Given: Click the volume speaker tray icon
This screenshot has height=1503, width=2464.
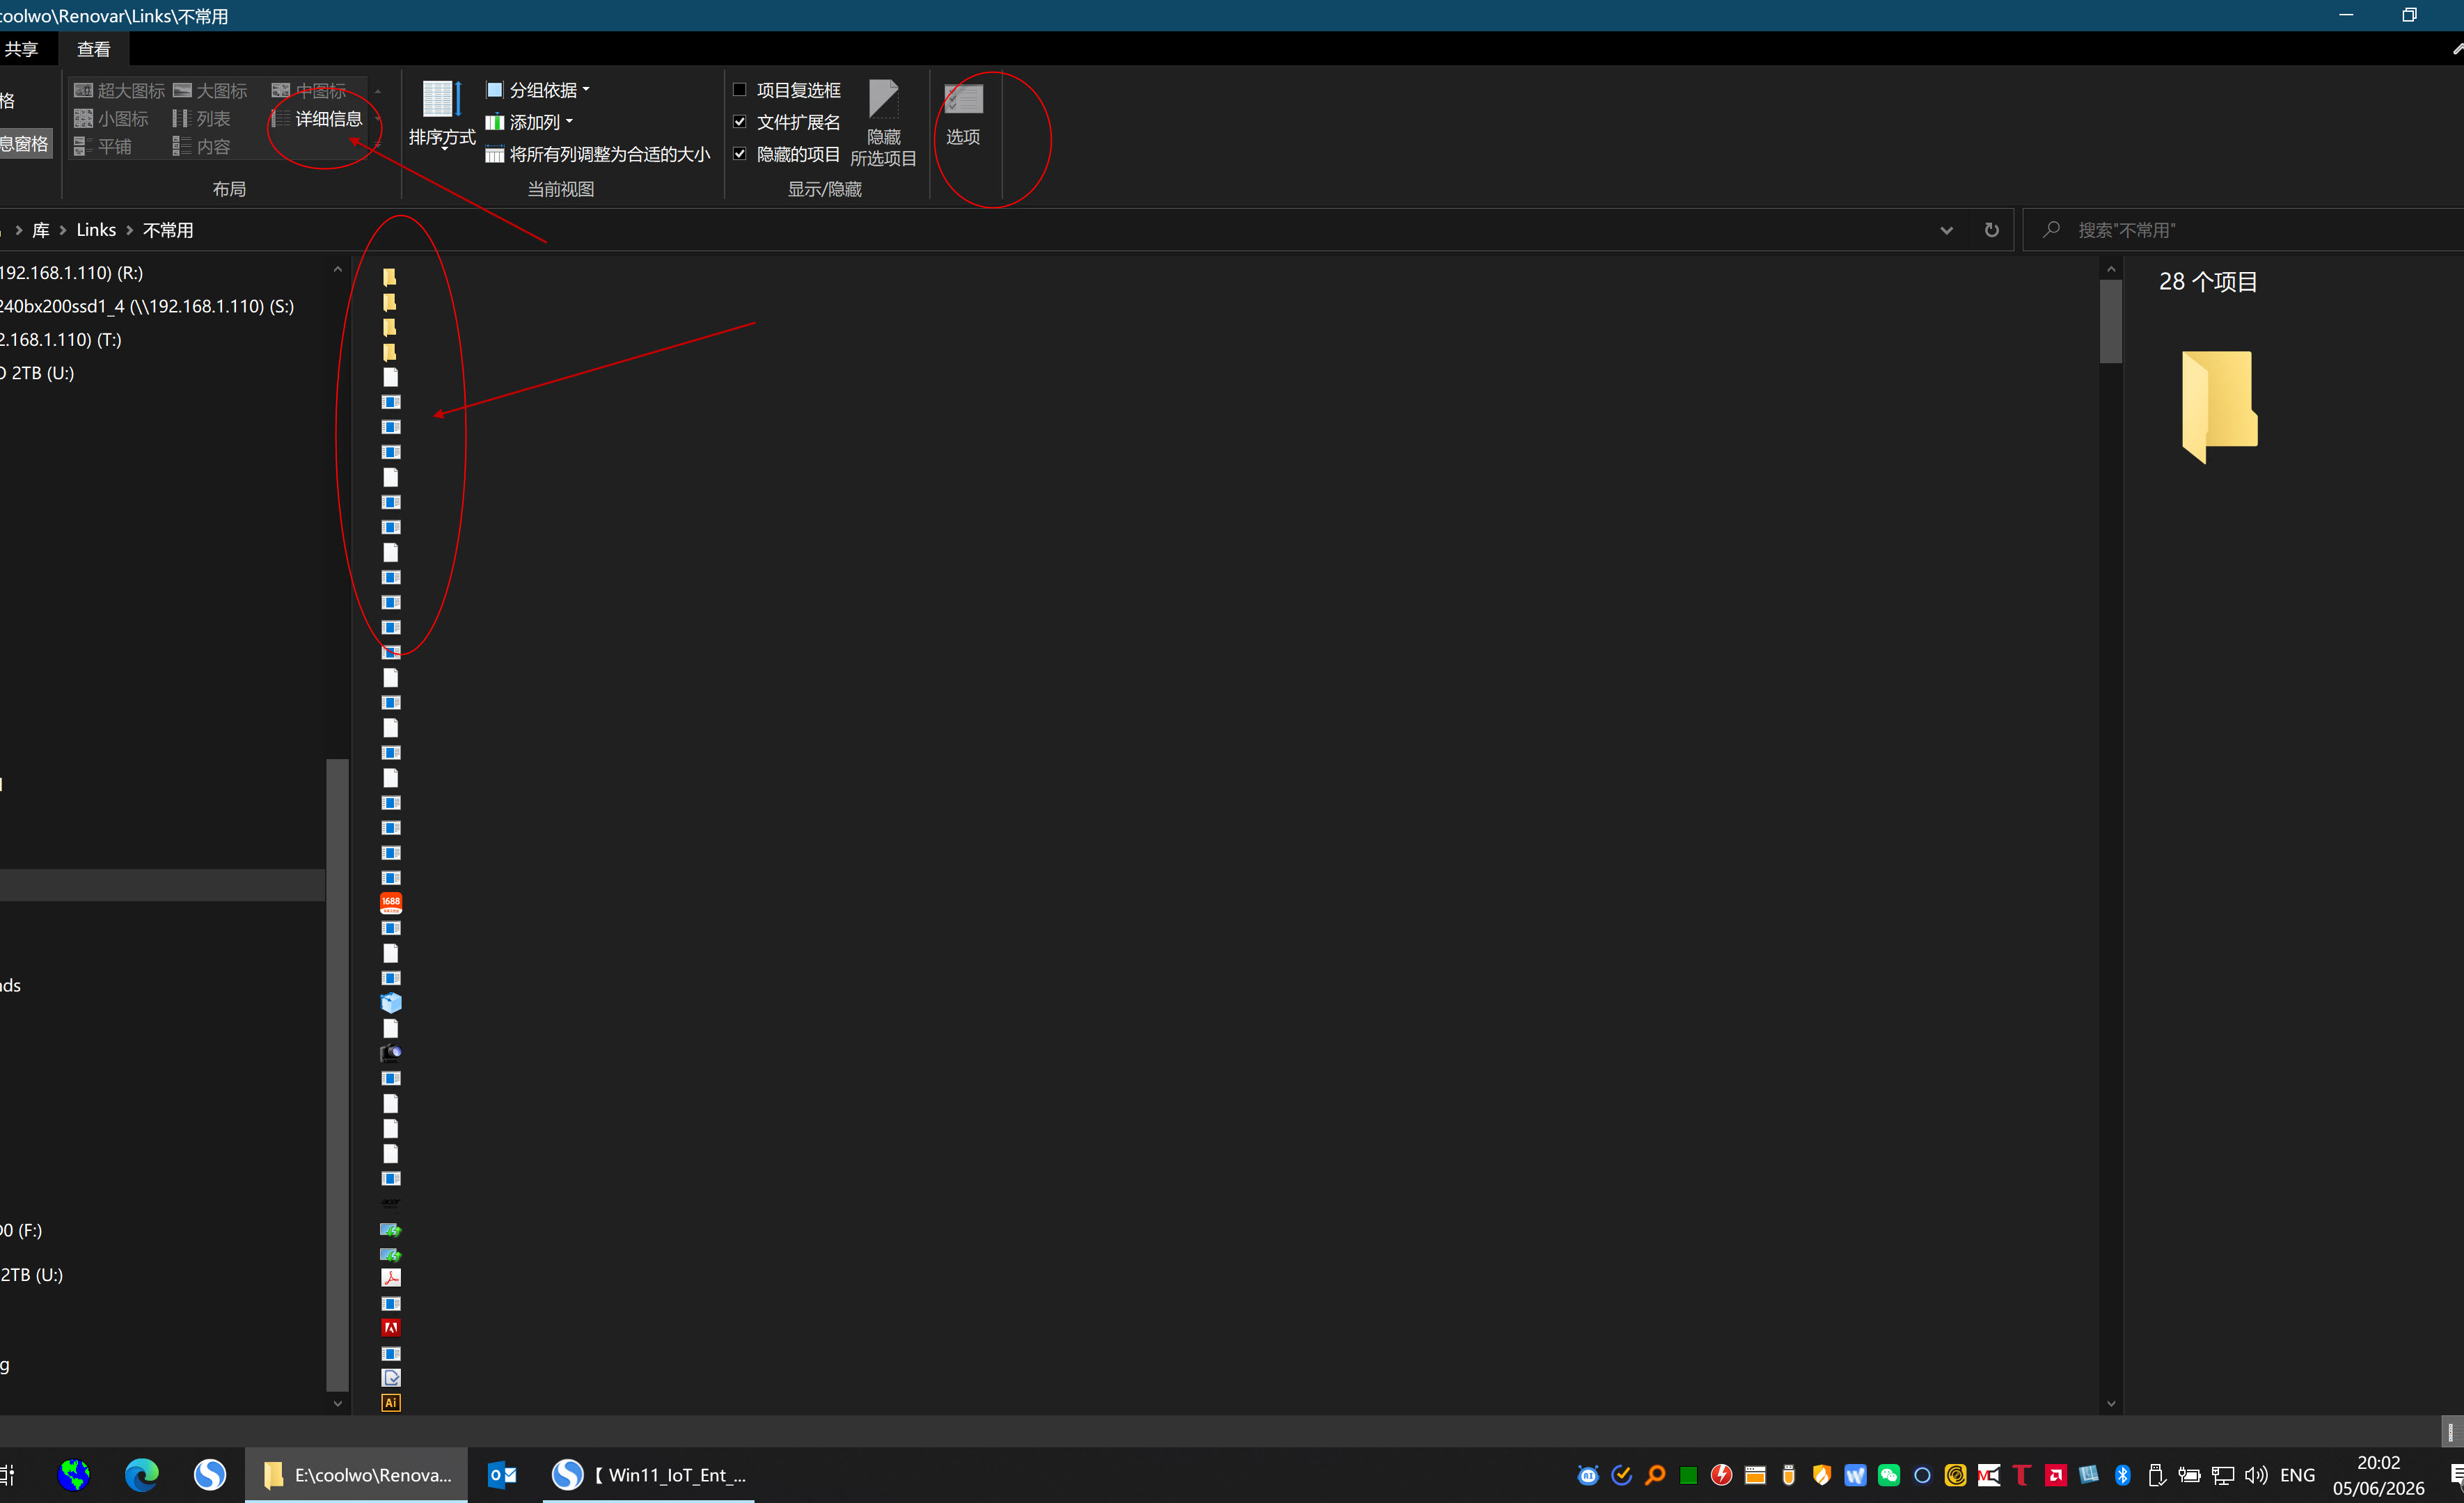Looking at the screenshot, I should pos(2255,1475).
